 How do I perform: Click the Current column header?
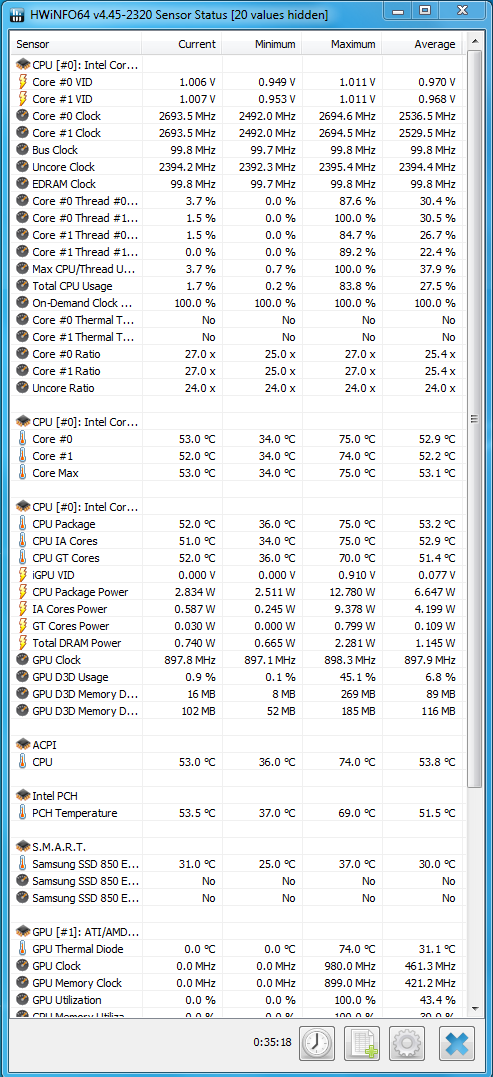pos(181,44)
